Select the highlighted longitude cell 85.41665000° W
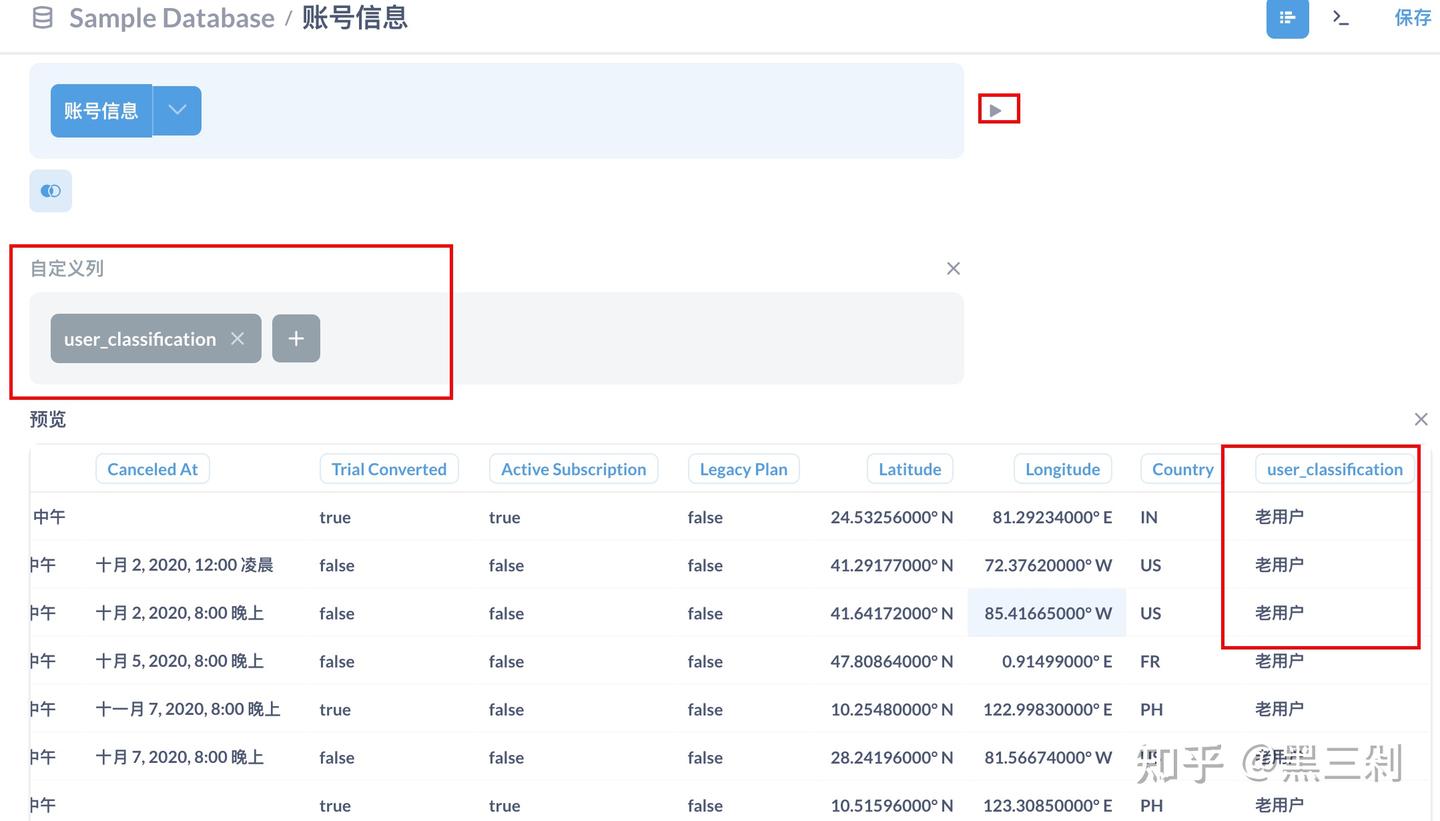Viewport: 1440px width, 821px height. tap(1046, 613)
